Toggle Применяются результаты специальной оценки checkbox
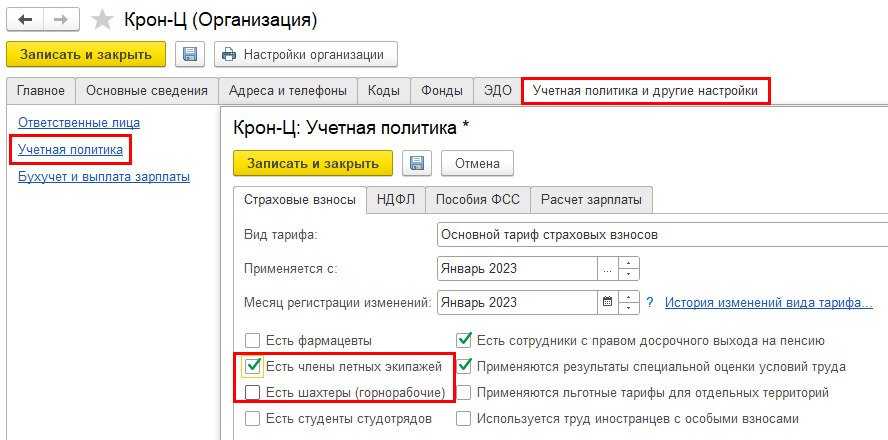 [465, 367]
